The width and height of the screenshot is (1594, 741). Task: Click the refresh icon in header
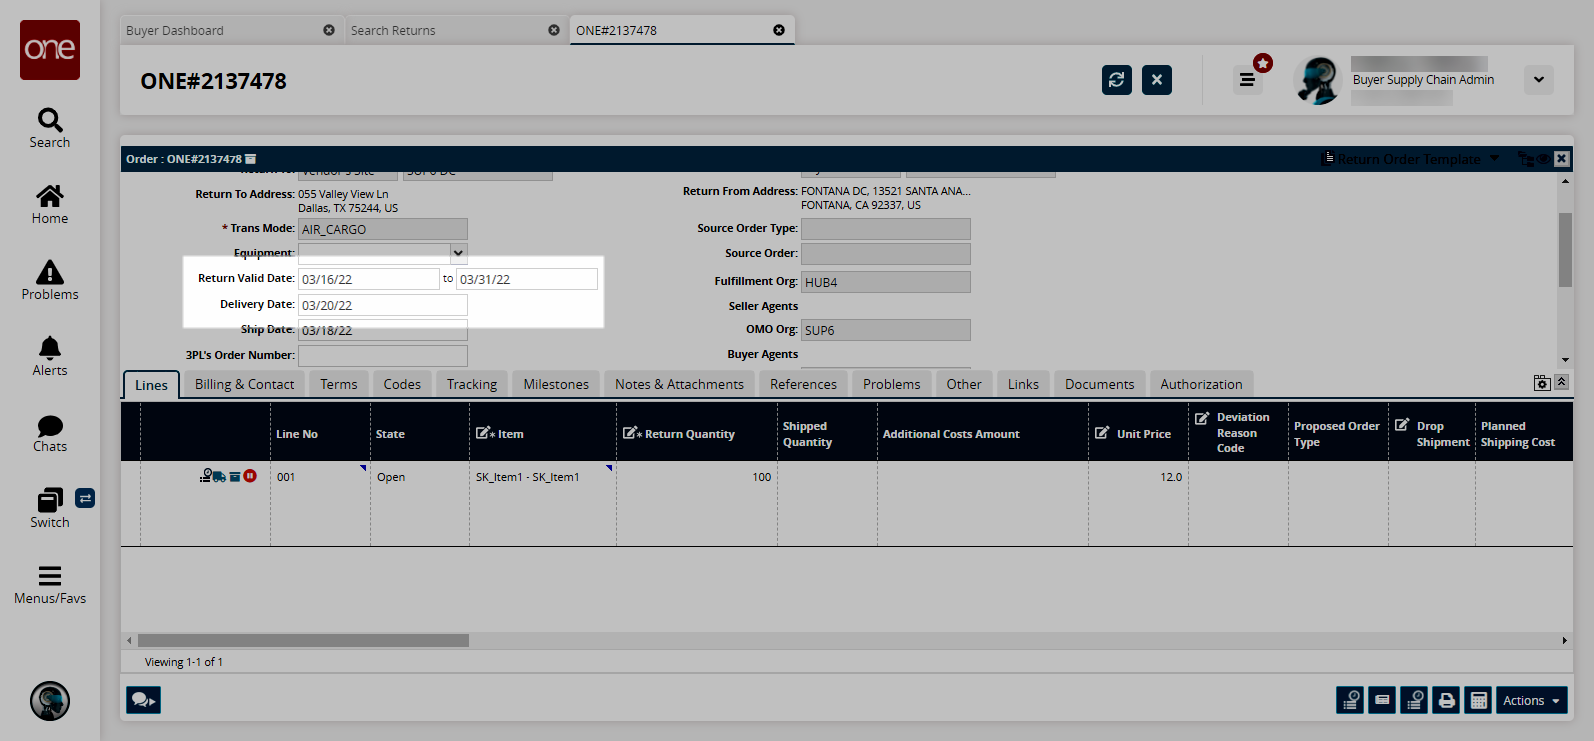tap(1116, 80)
